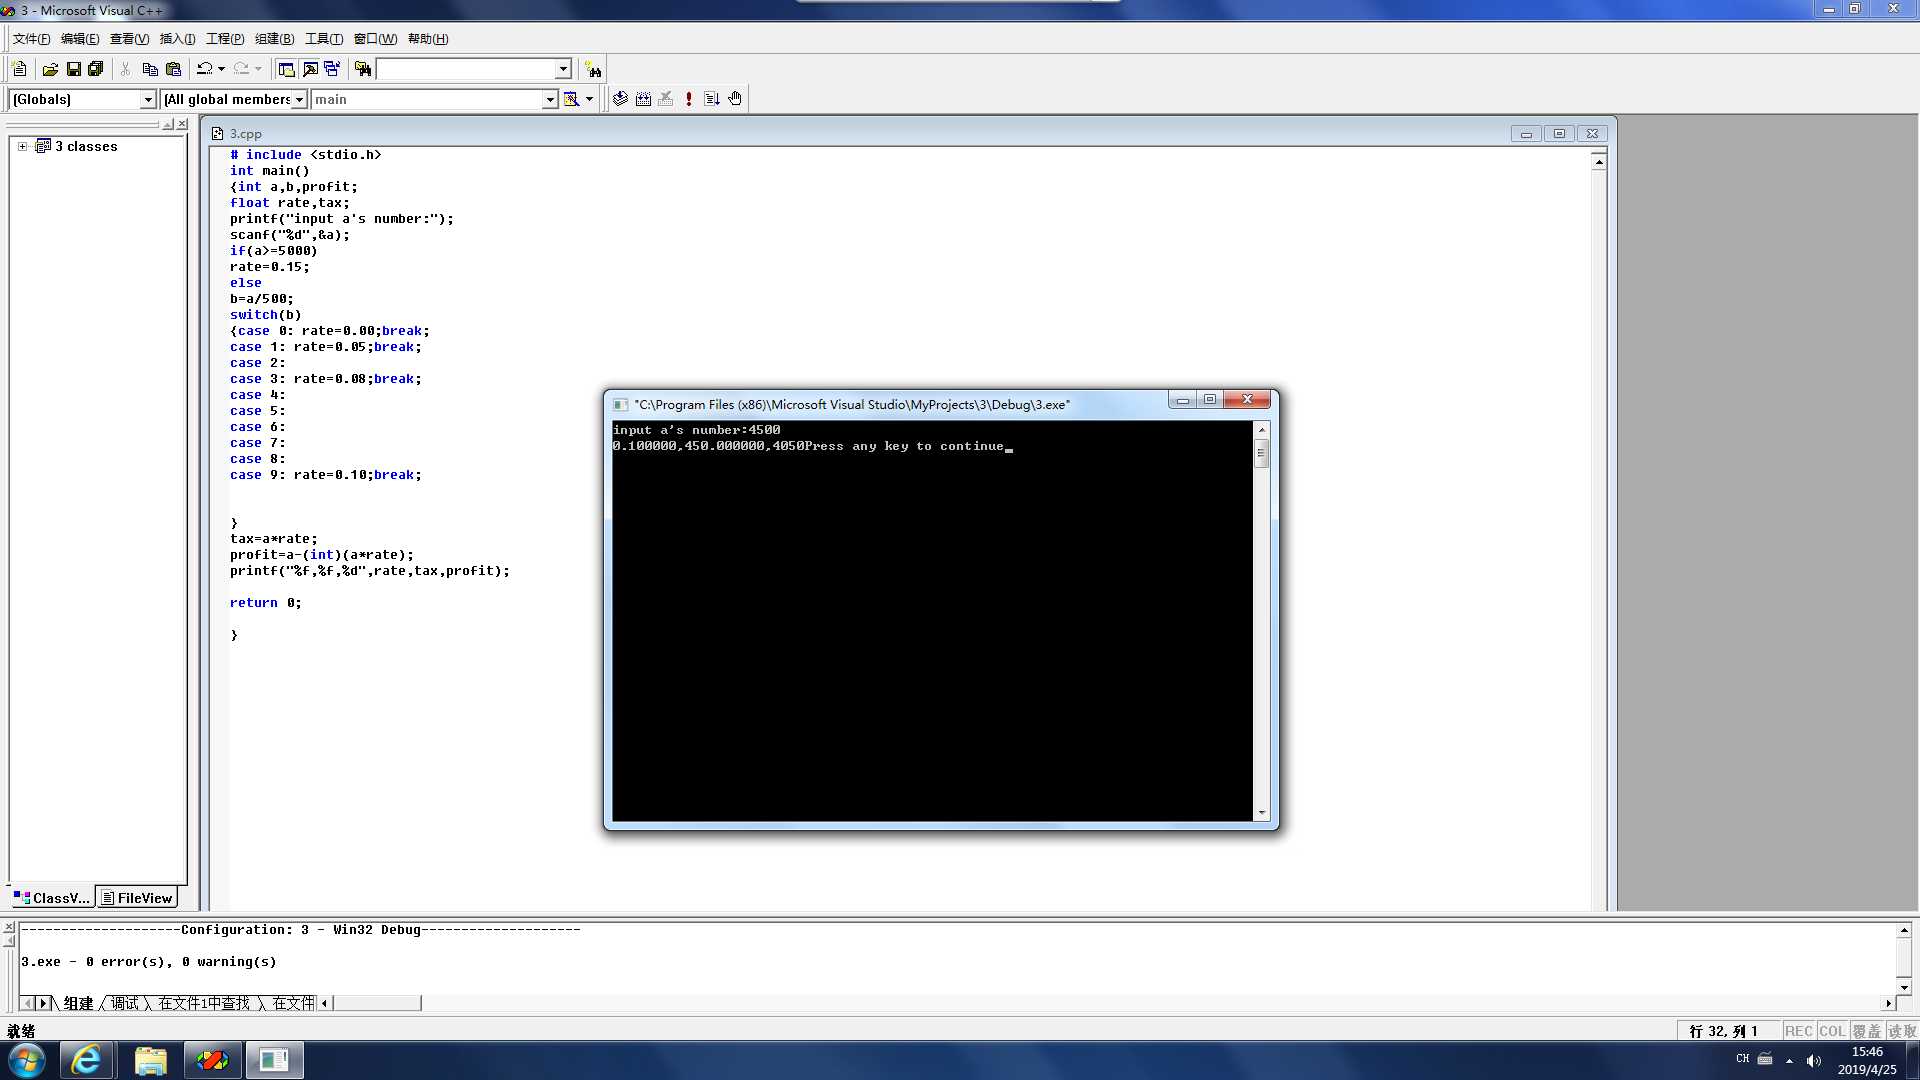This screenshot has height=1080, width=1920.
Task: Click the Visual C++ taskbar icon
Action: tap(212, 1060)
